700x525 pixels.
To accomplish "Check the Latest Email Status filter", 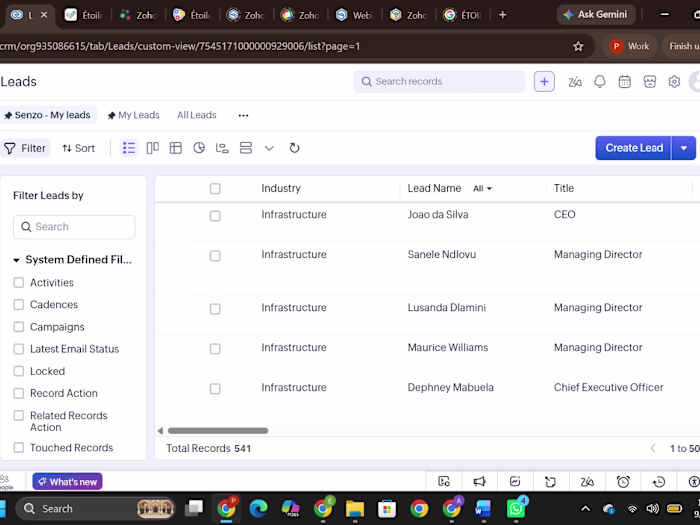I will pyautogui.click(x=19, y=349).
